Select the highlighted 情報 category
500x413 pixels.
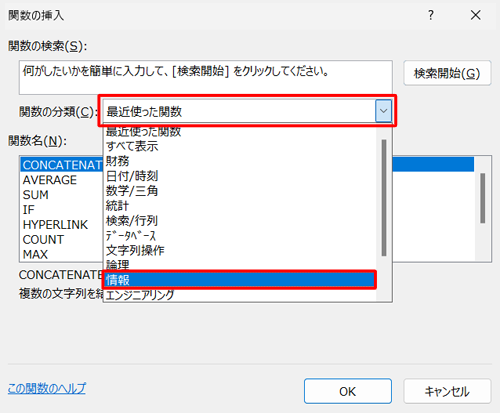(x=239, y=280)
